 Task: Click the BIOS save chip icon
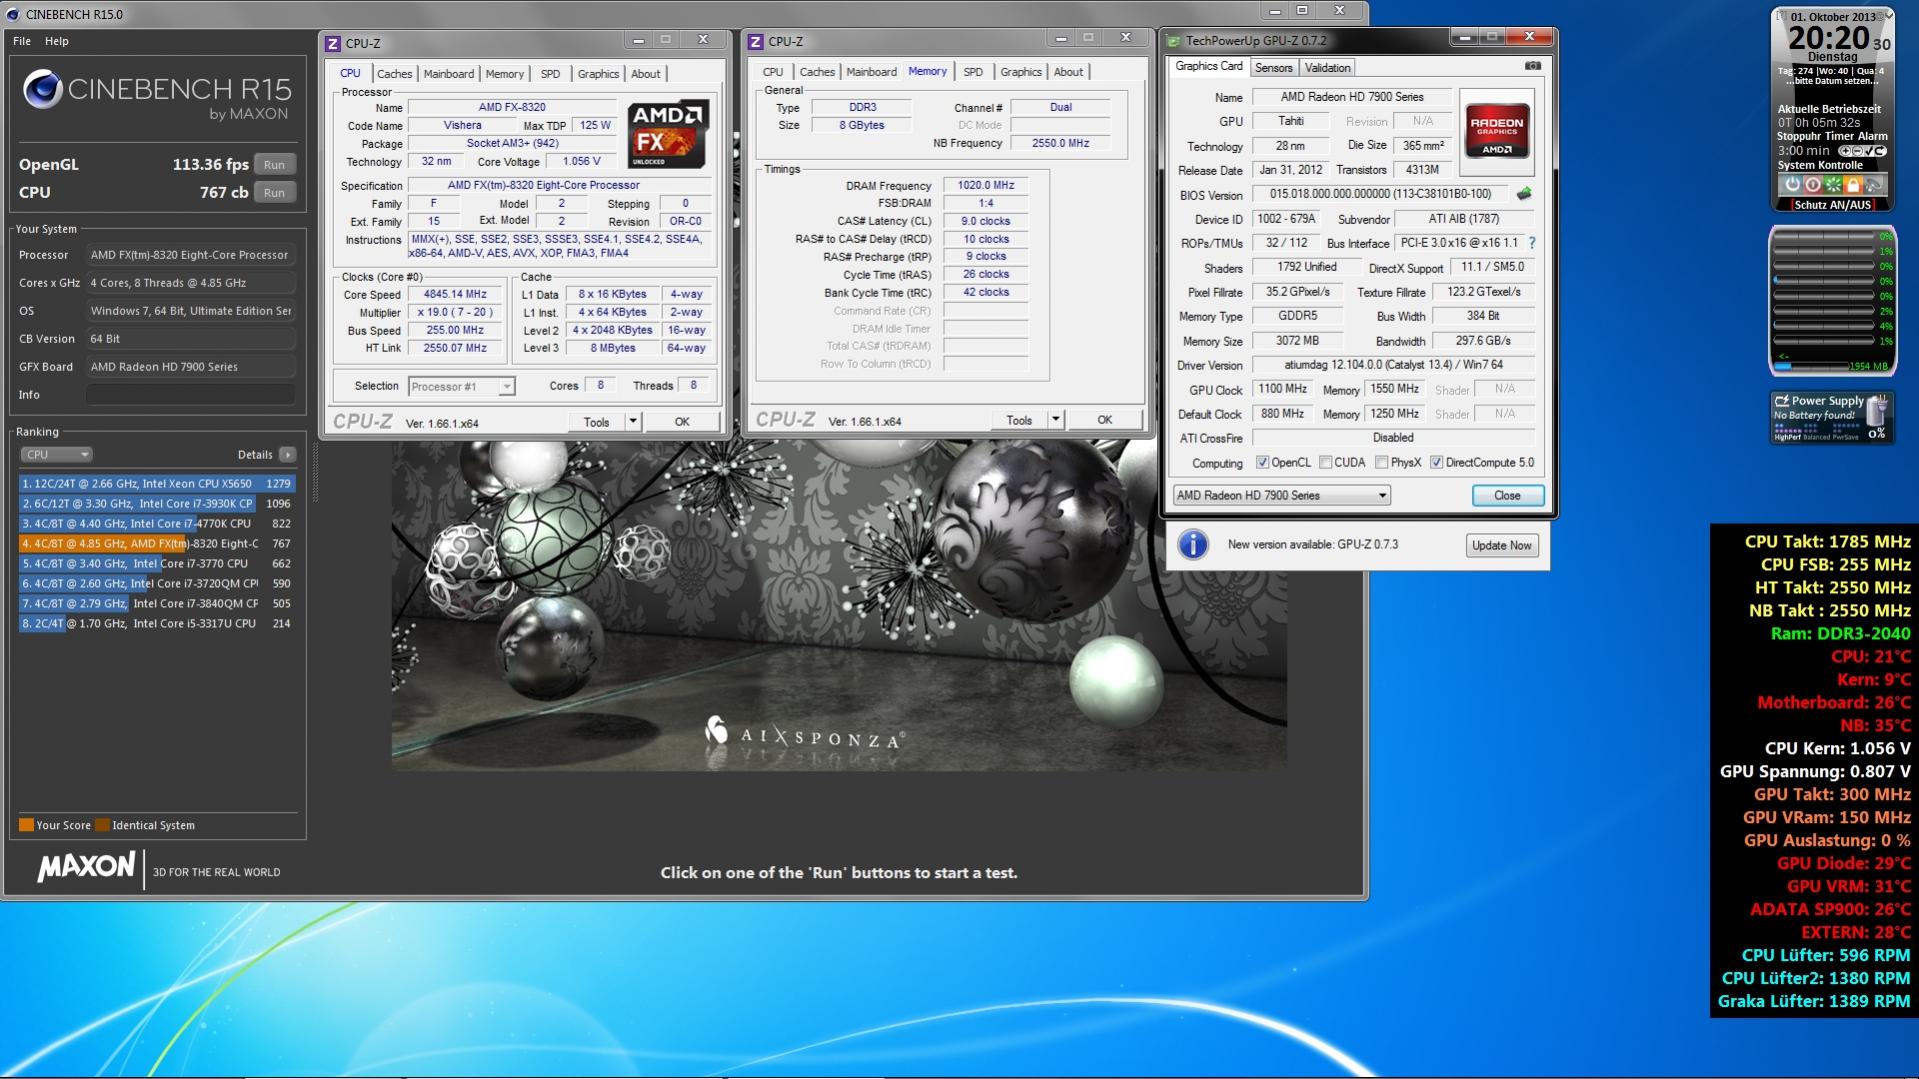pyautogui.click(x=1524, y=194)
